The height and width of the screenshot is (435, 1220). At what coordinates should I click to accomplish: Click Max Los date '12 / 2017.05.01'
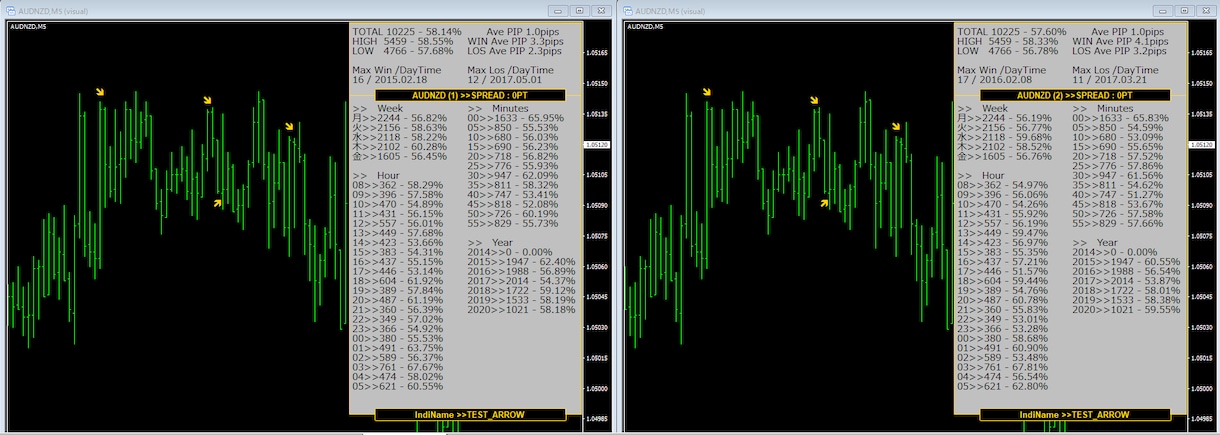pos(505,80)
